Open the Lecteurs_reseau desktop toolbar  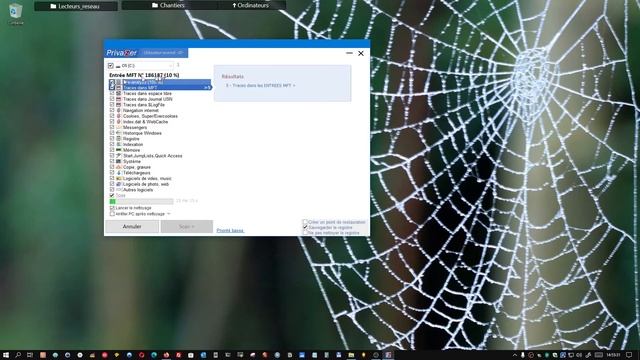76,6
